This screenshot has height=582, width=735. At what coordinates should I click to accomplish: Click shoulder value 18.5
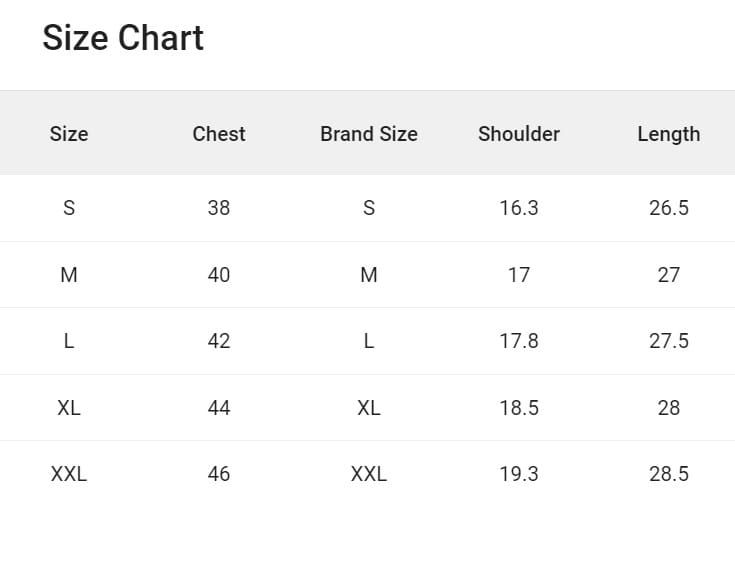tap(519, 408)
